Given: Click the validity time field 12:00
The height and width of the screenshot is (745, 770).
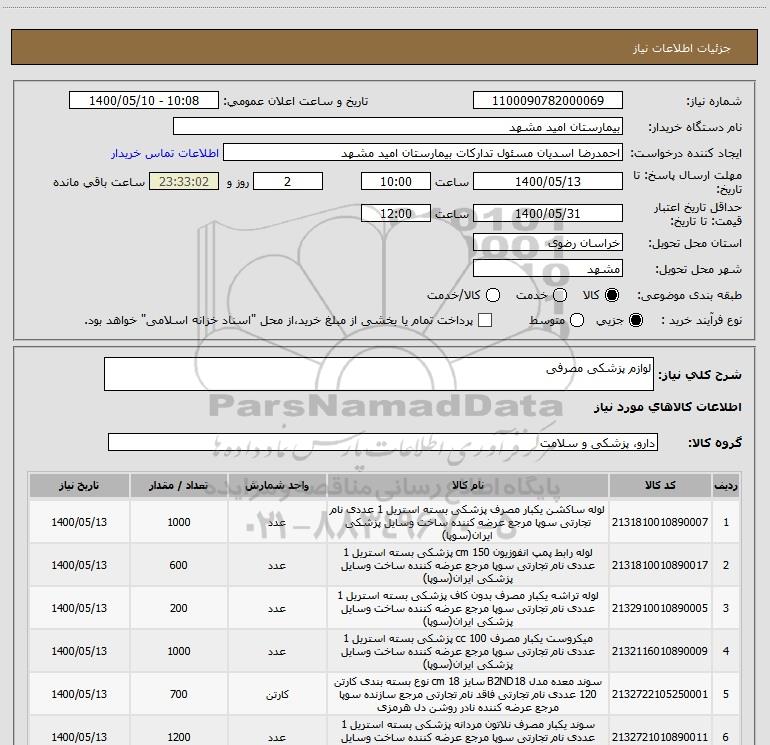Looking at the screenshot, I should click(x=396, y=213).
